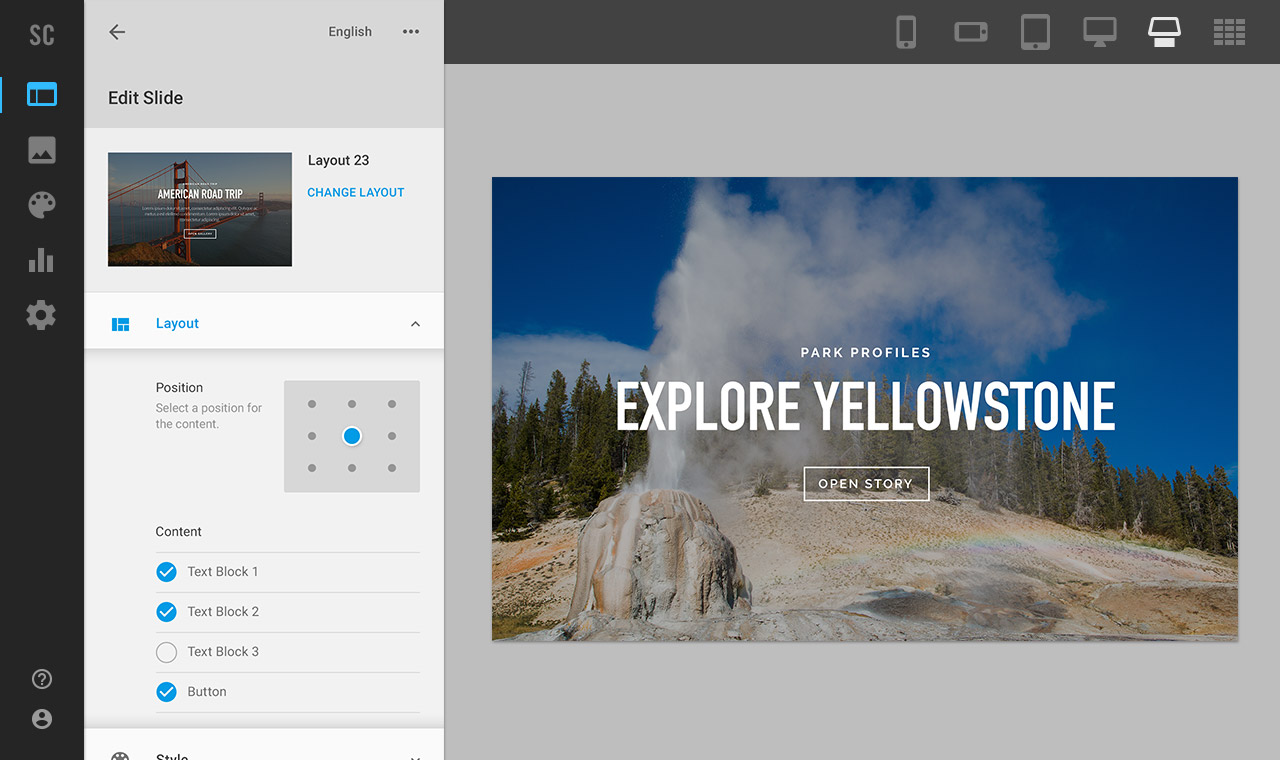Select the highlighted widescreen display view

point(1164,32)
